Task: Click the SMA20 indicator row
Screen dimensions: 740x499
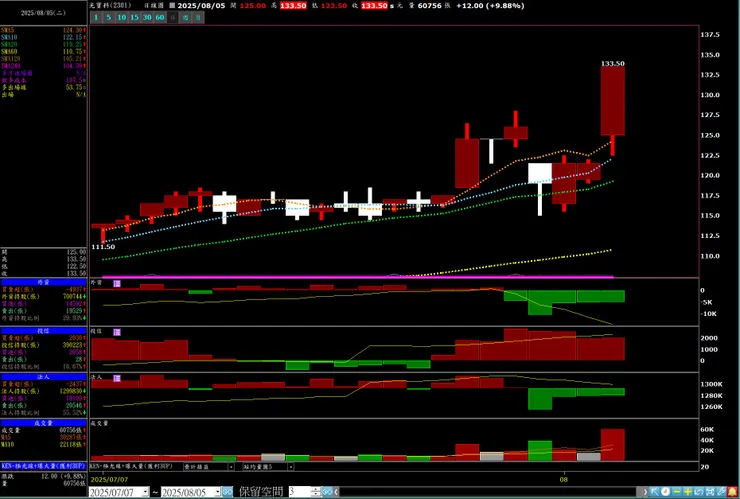Action: [x=43, y=44]
